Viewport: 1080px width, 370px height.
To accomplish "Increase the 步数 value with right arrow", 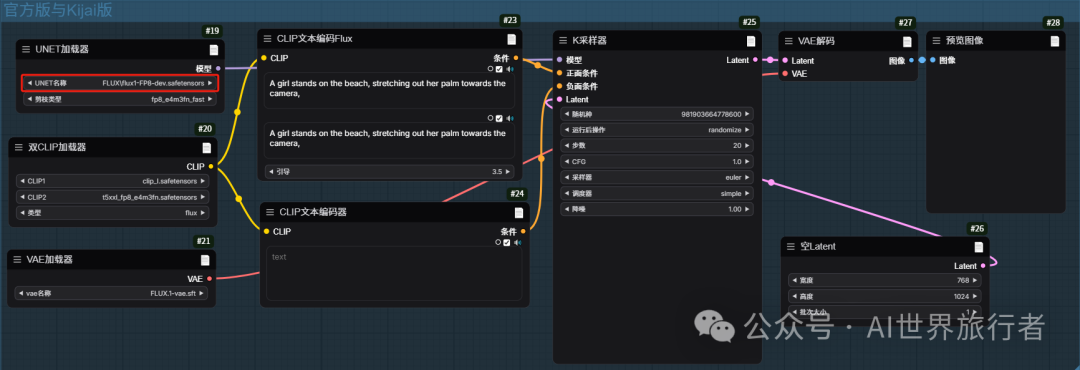I will tap(748, 145).
